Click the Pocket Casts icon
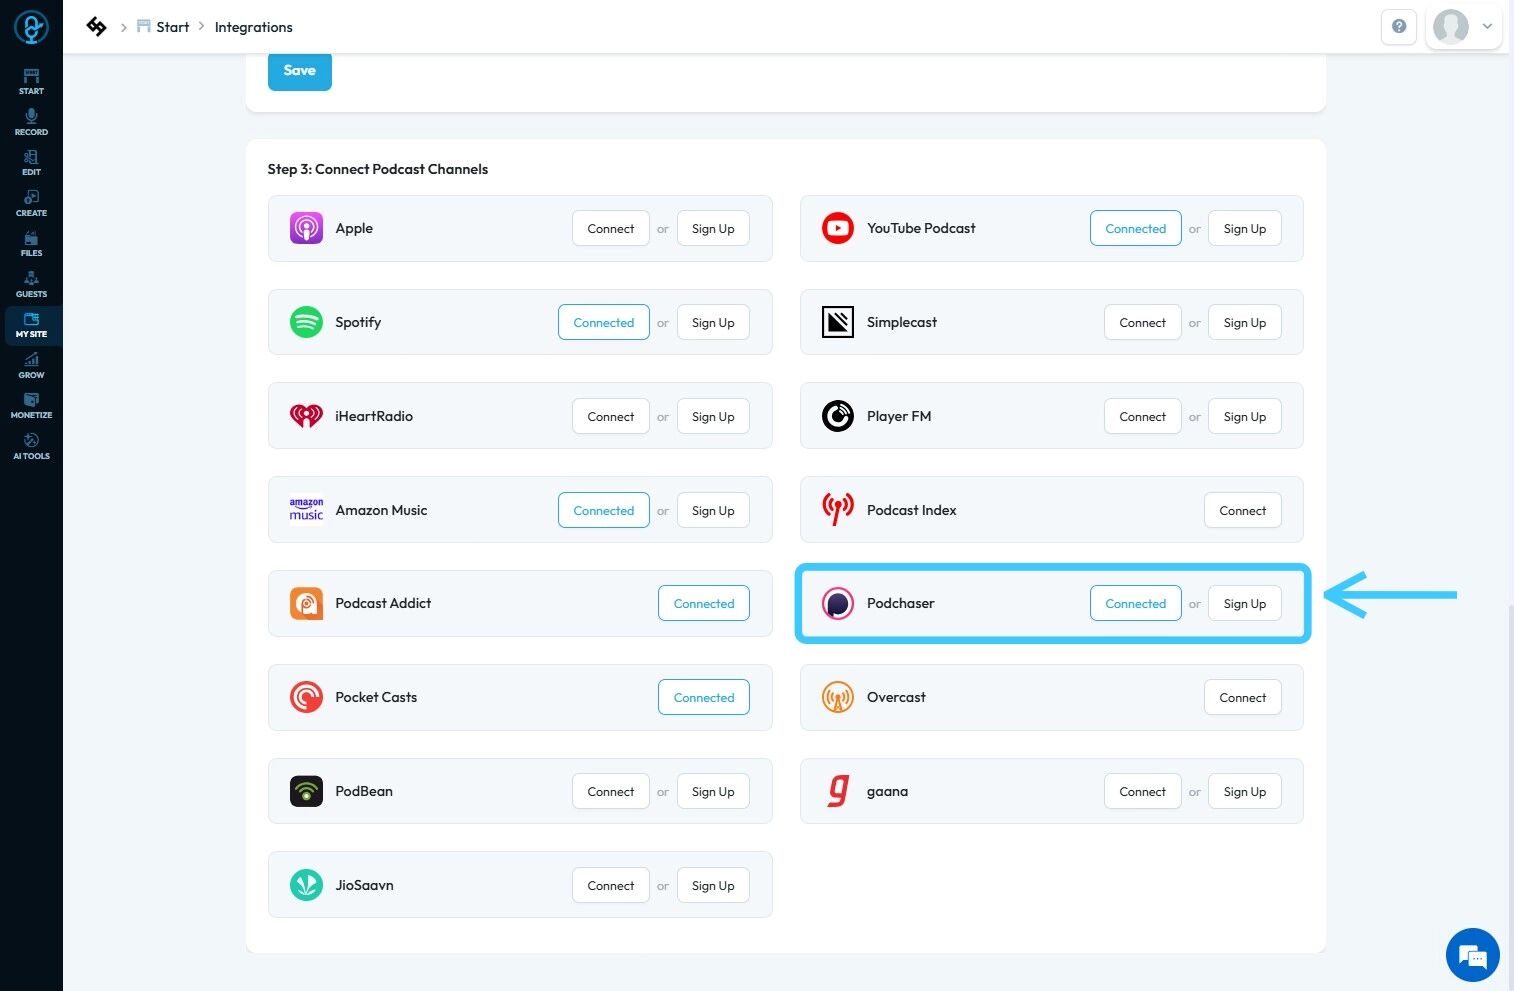This screenshot has width=1514, height=991. [x=306, y=697]
